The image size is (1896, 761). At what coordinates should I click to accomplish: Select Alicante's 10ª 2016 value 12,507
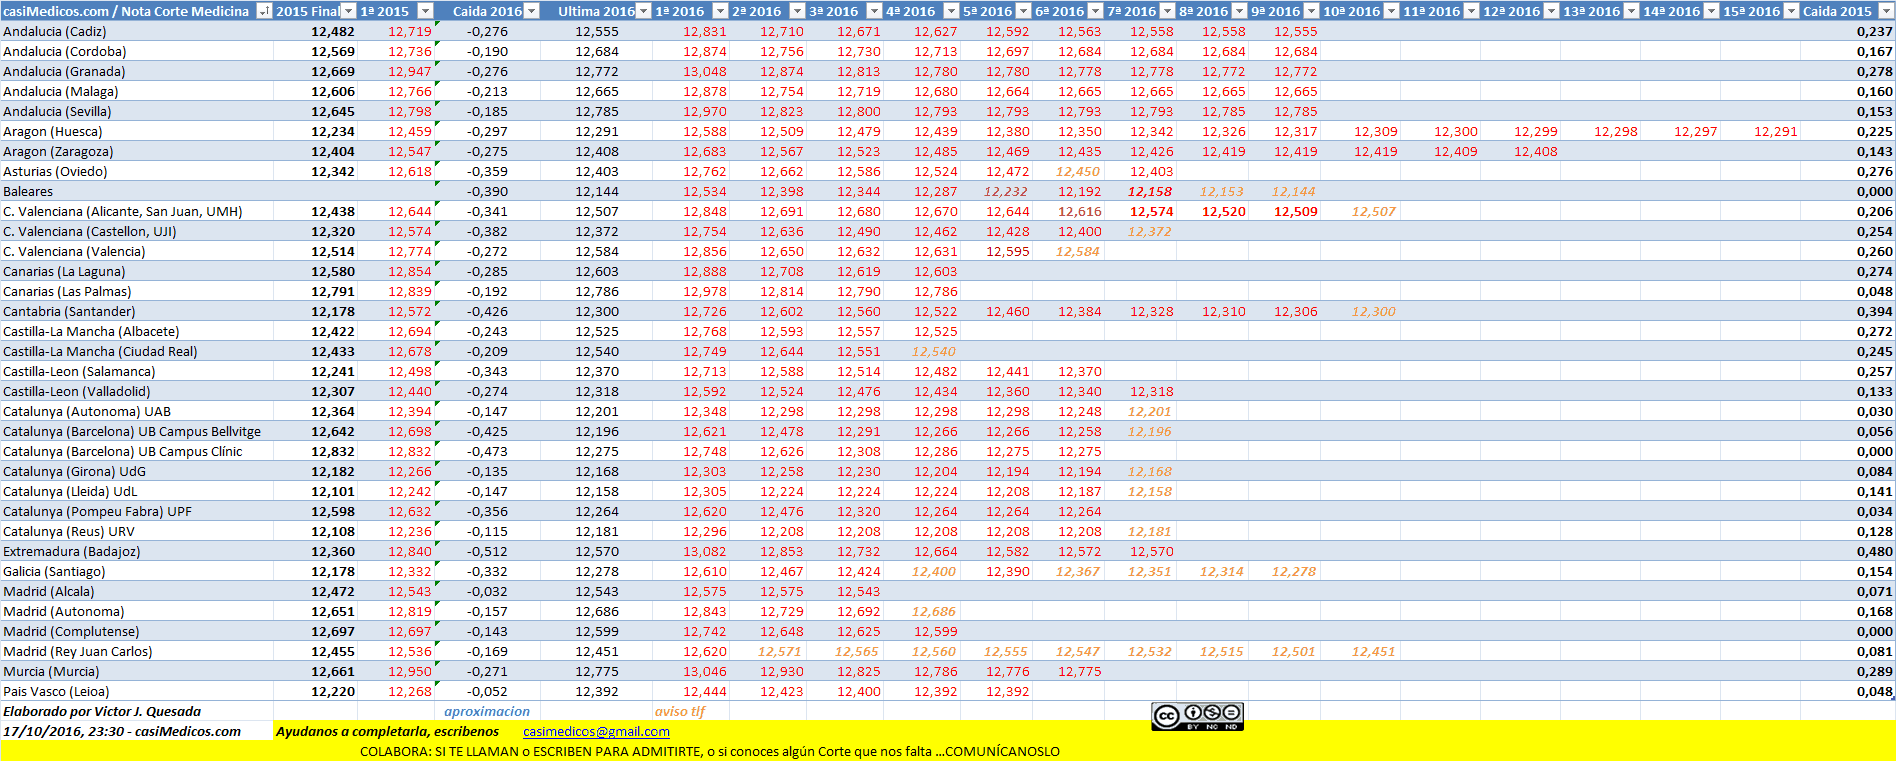(1373, 211)
